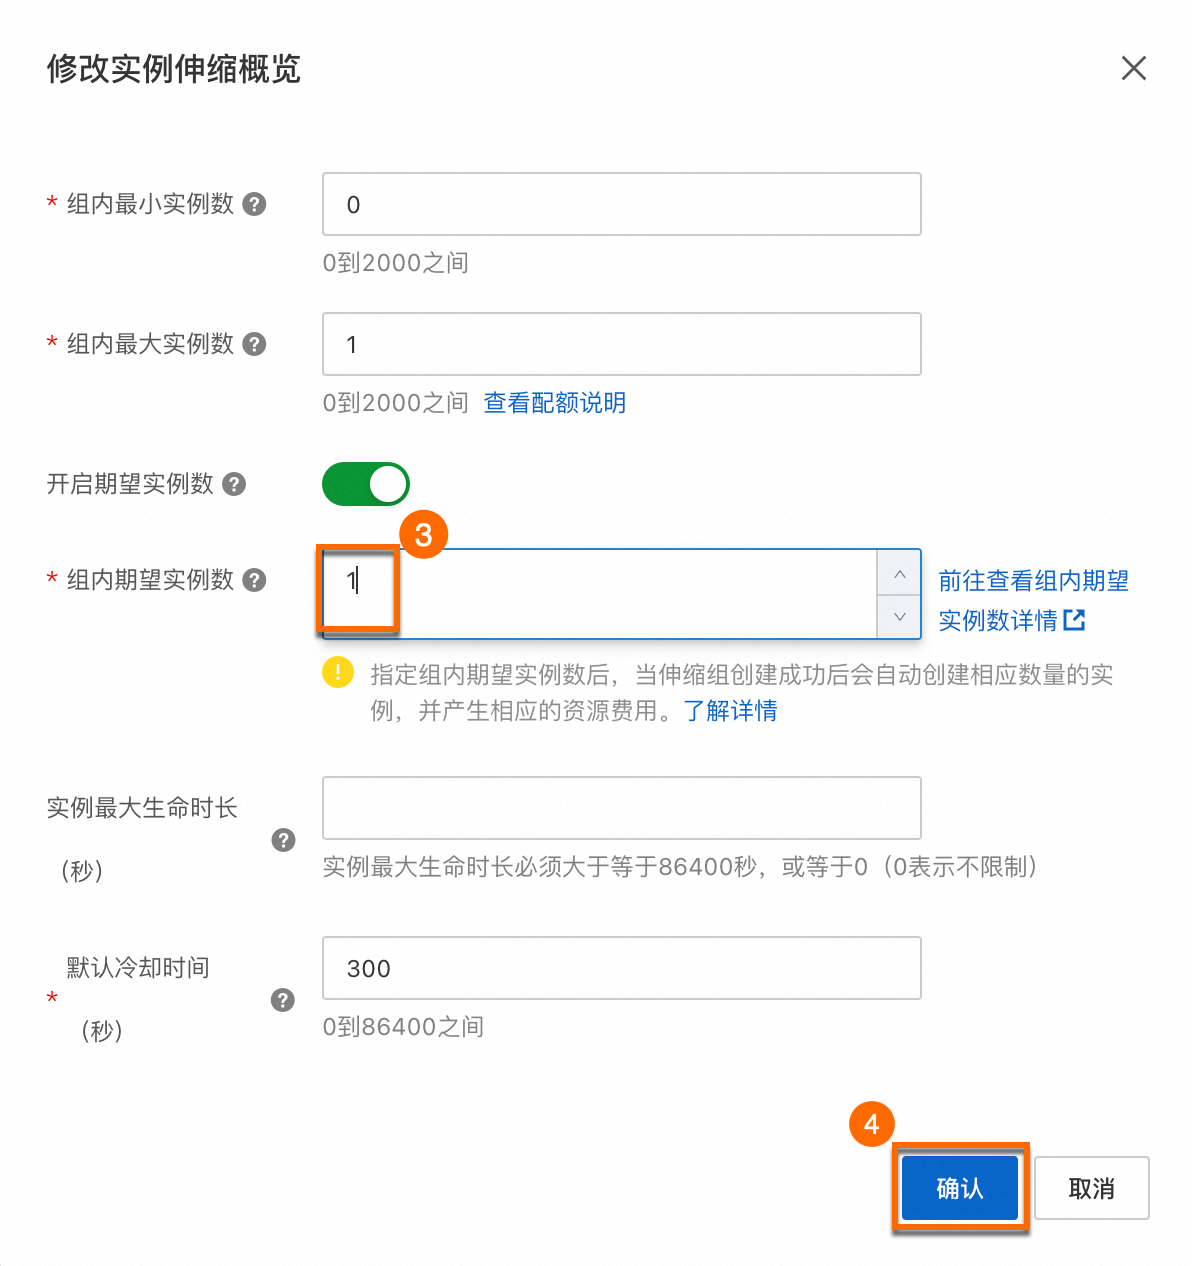Click help icon beside 组内期望实例数
The width and height of the screenshot is (1192, 1266).
pyautogui.click(x=255, y=580)
